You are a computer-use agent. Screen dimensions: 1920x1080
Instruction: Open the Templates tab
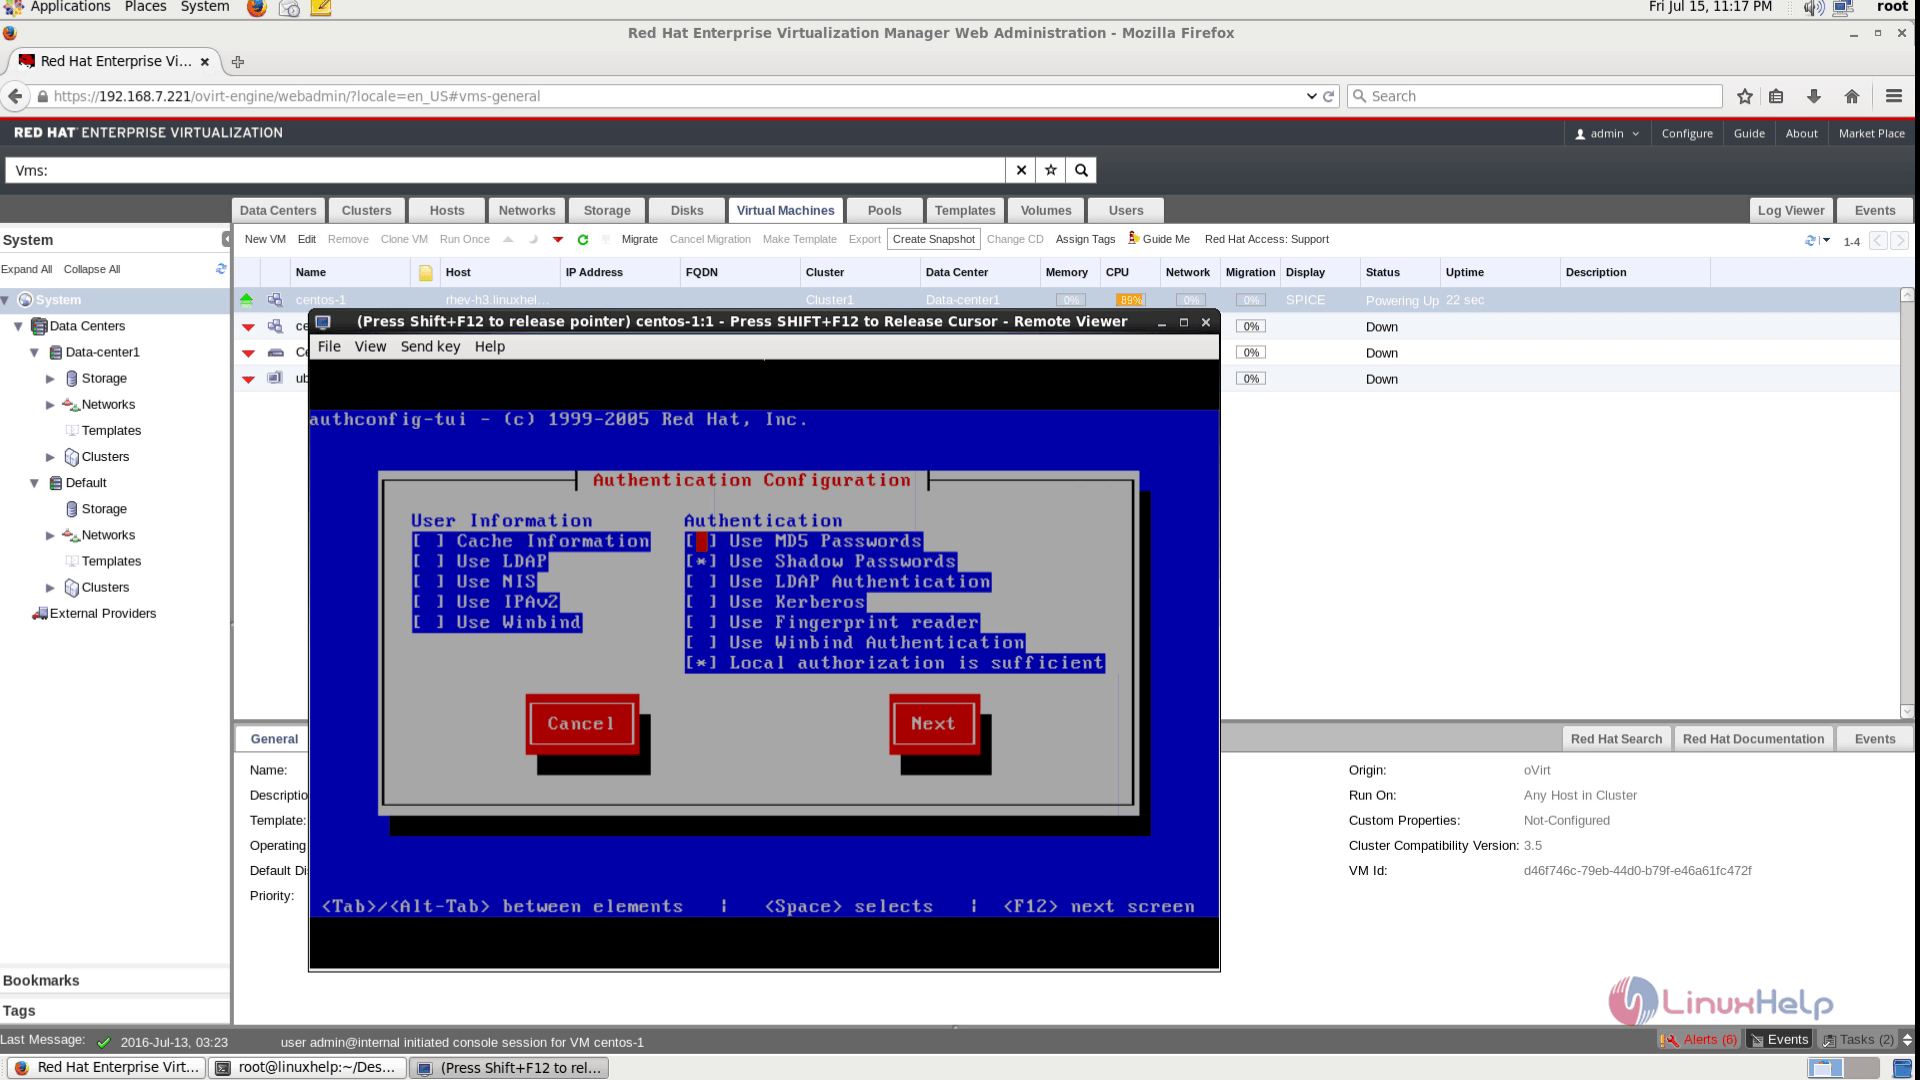pos(965,210)
